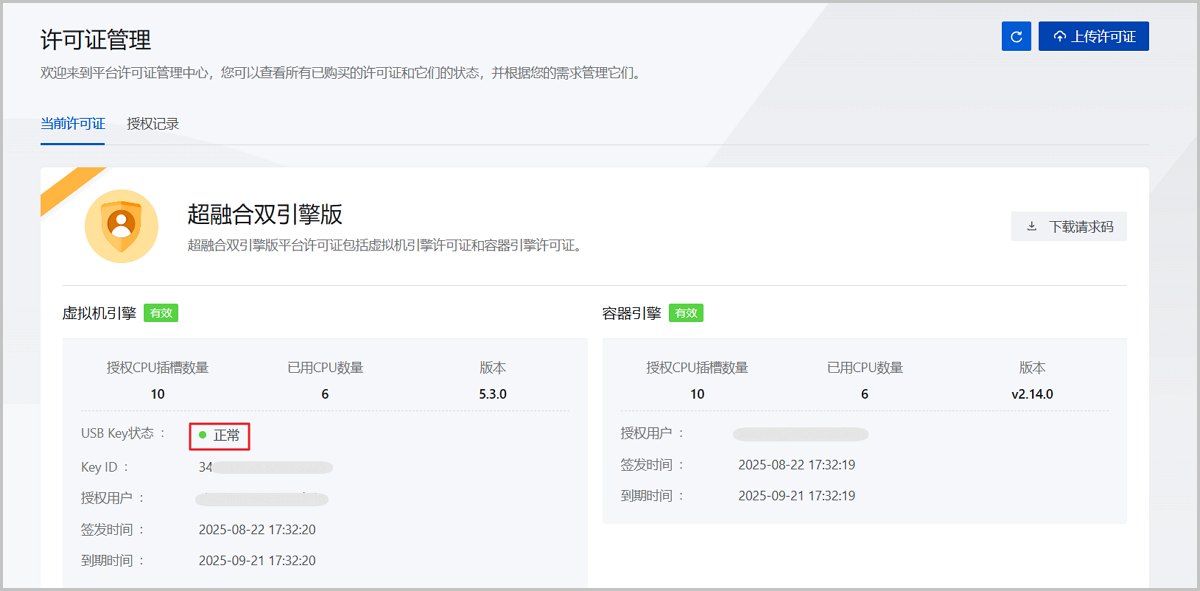Viewport: 1200px width, 591px height.
Task: Click version value 5.3.0
Action: [493, 394]
